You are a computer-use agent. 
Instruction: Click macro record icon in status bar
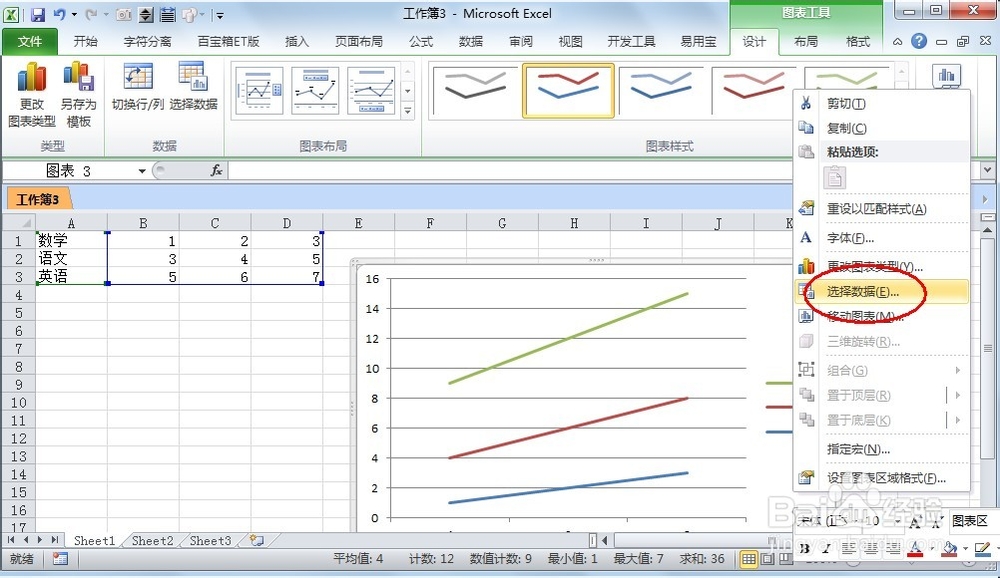point(60,559)
